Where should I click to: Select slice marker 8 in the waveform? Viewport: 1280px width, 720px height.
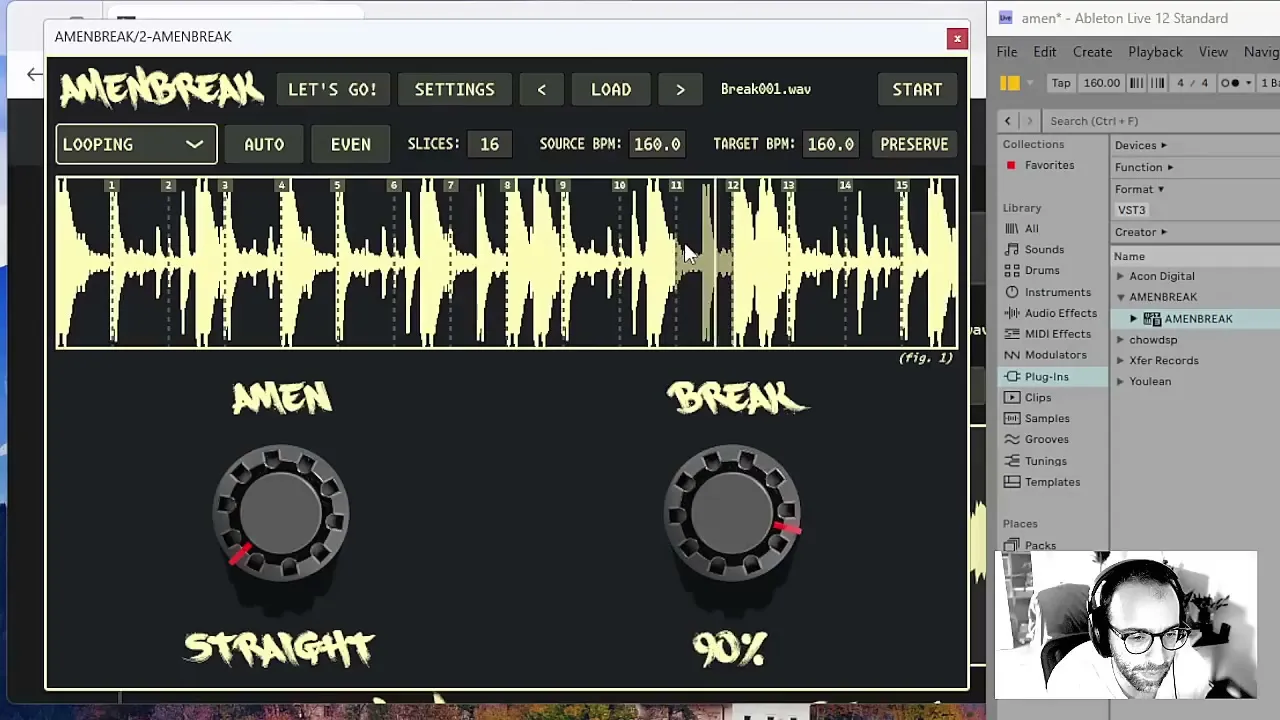(507, 186)
